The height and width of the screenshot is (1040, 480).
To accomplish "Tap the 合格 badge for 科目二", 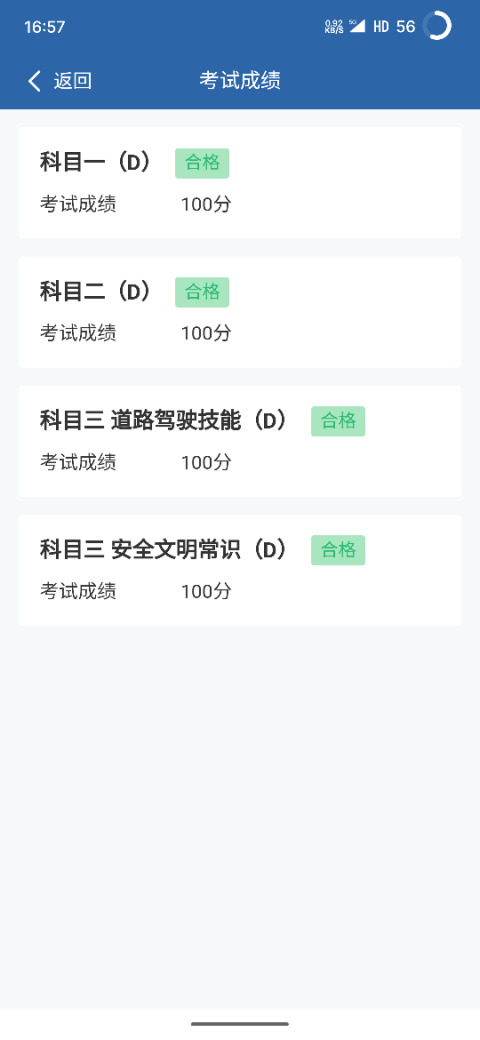I will pyautogui.click(x=202, y=292).
